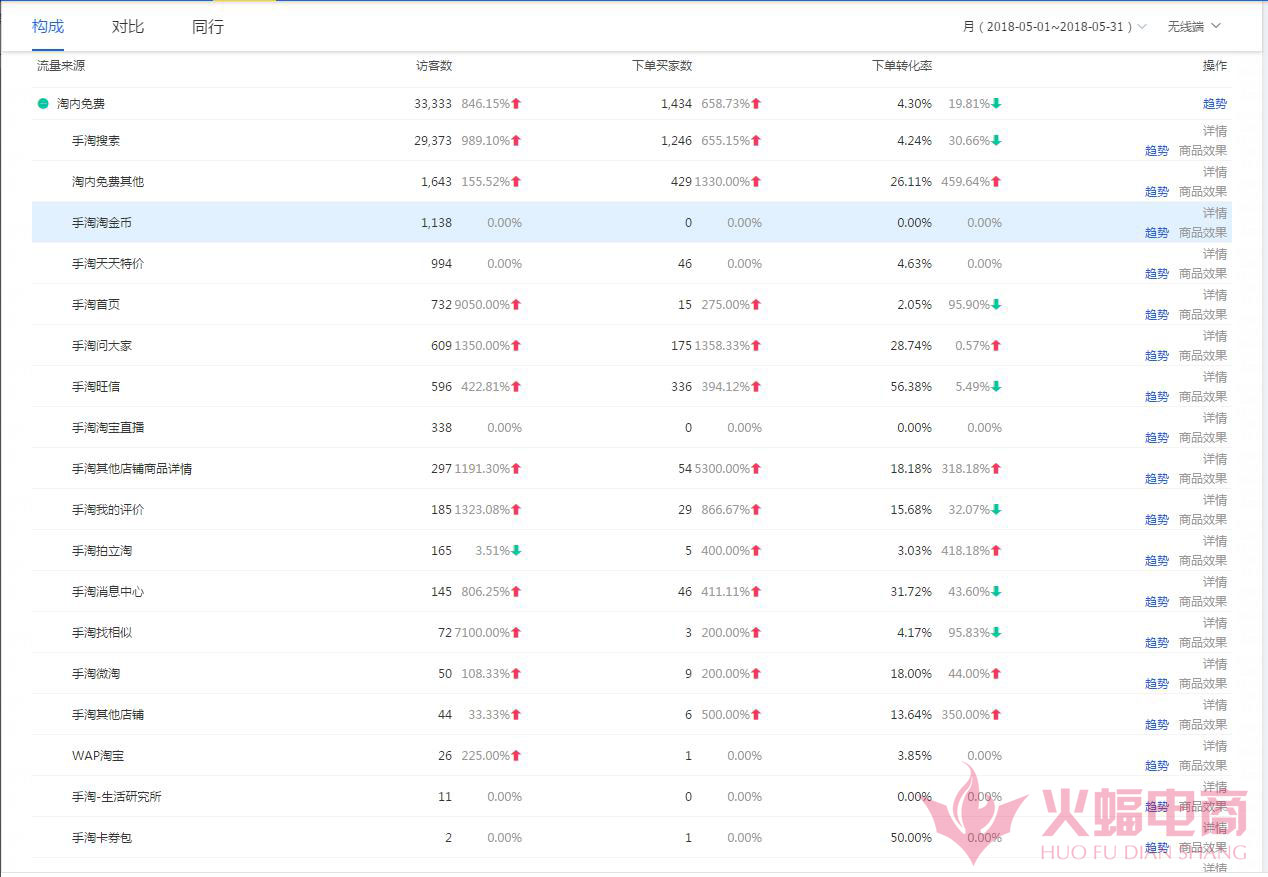
Task: View 详情 for WAP淘宝
Action: coord(1215,746)
